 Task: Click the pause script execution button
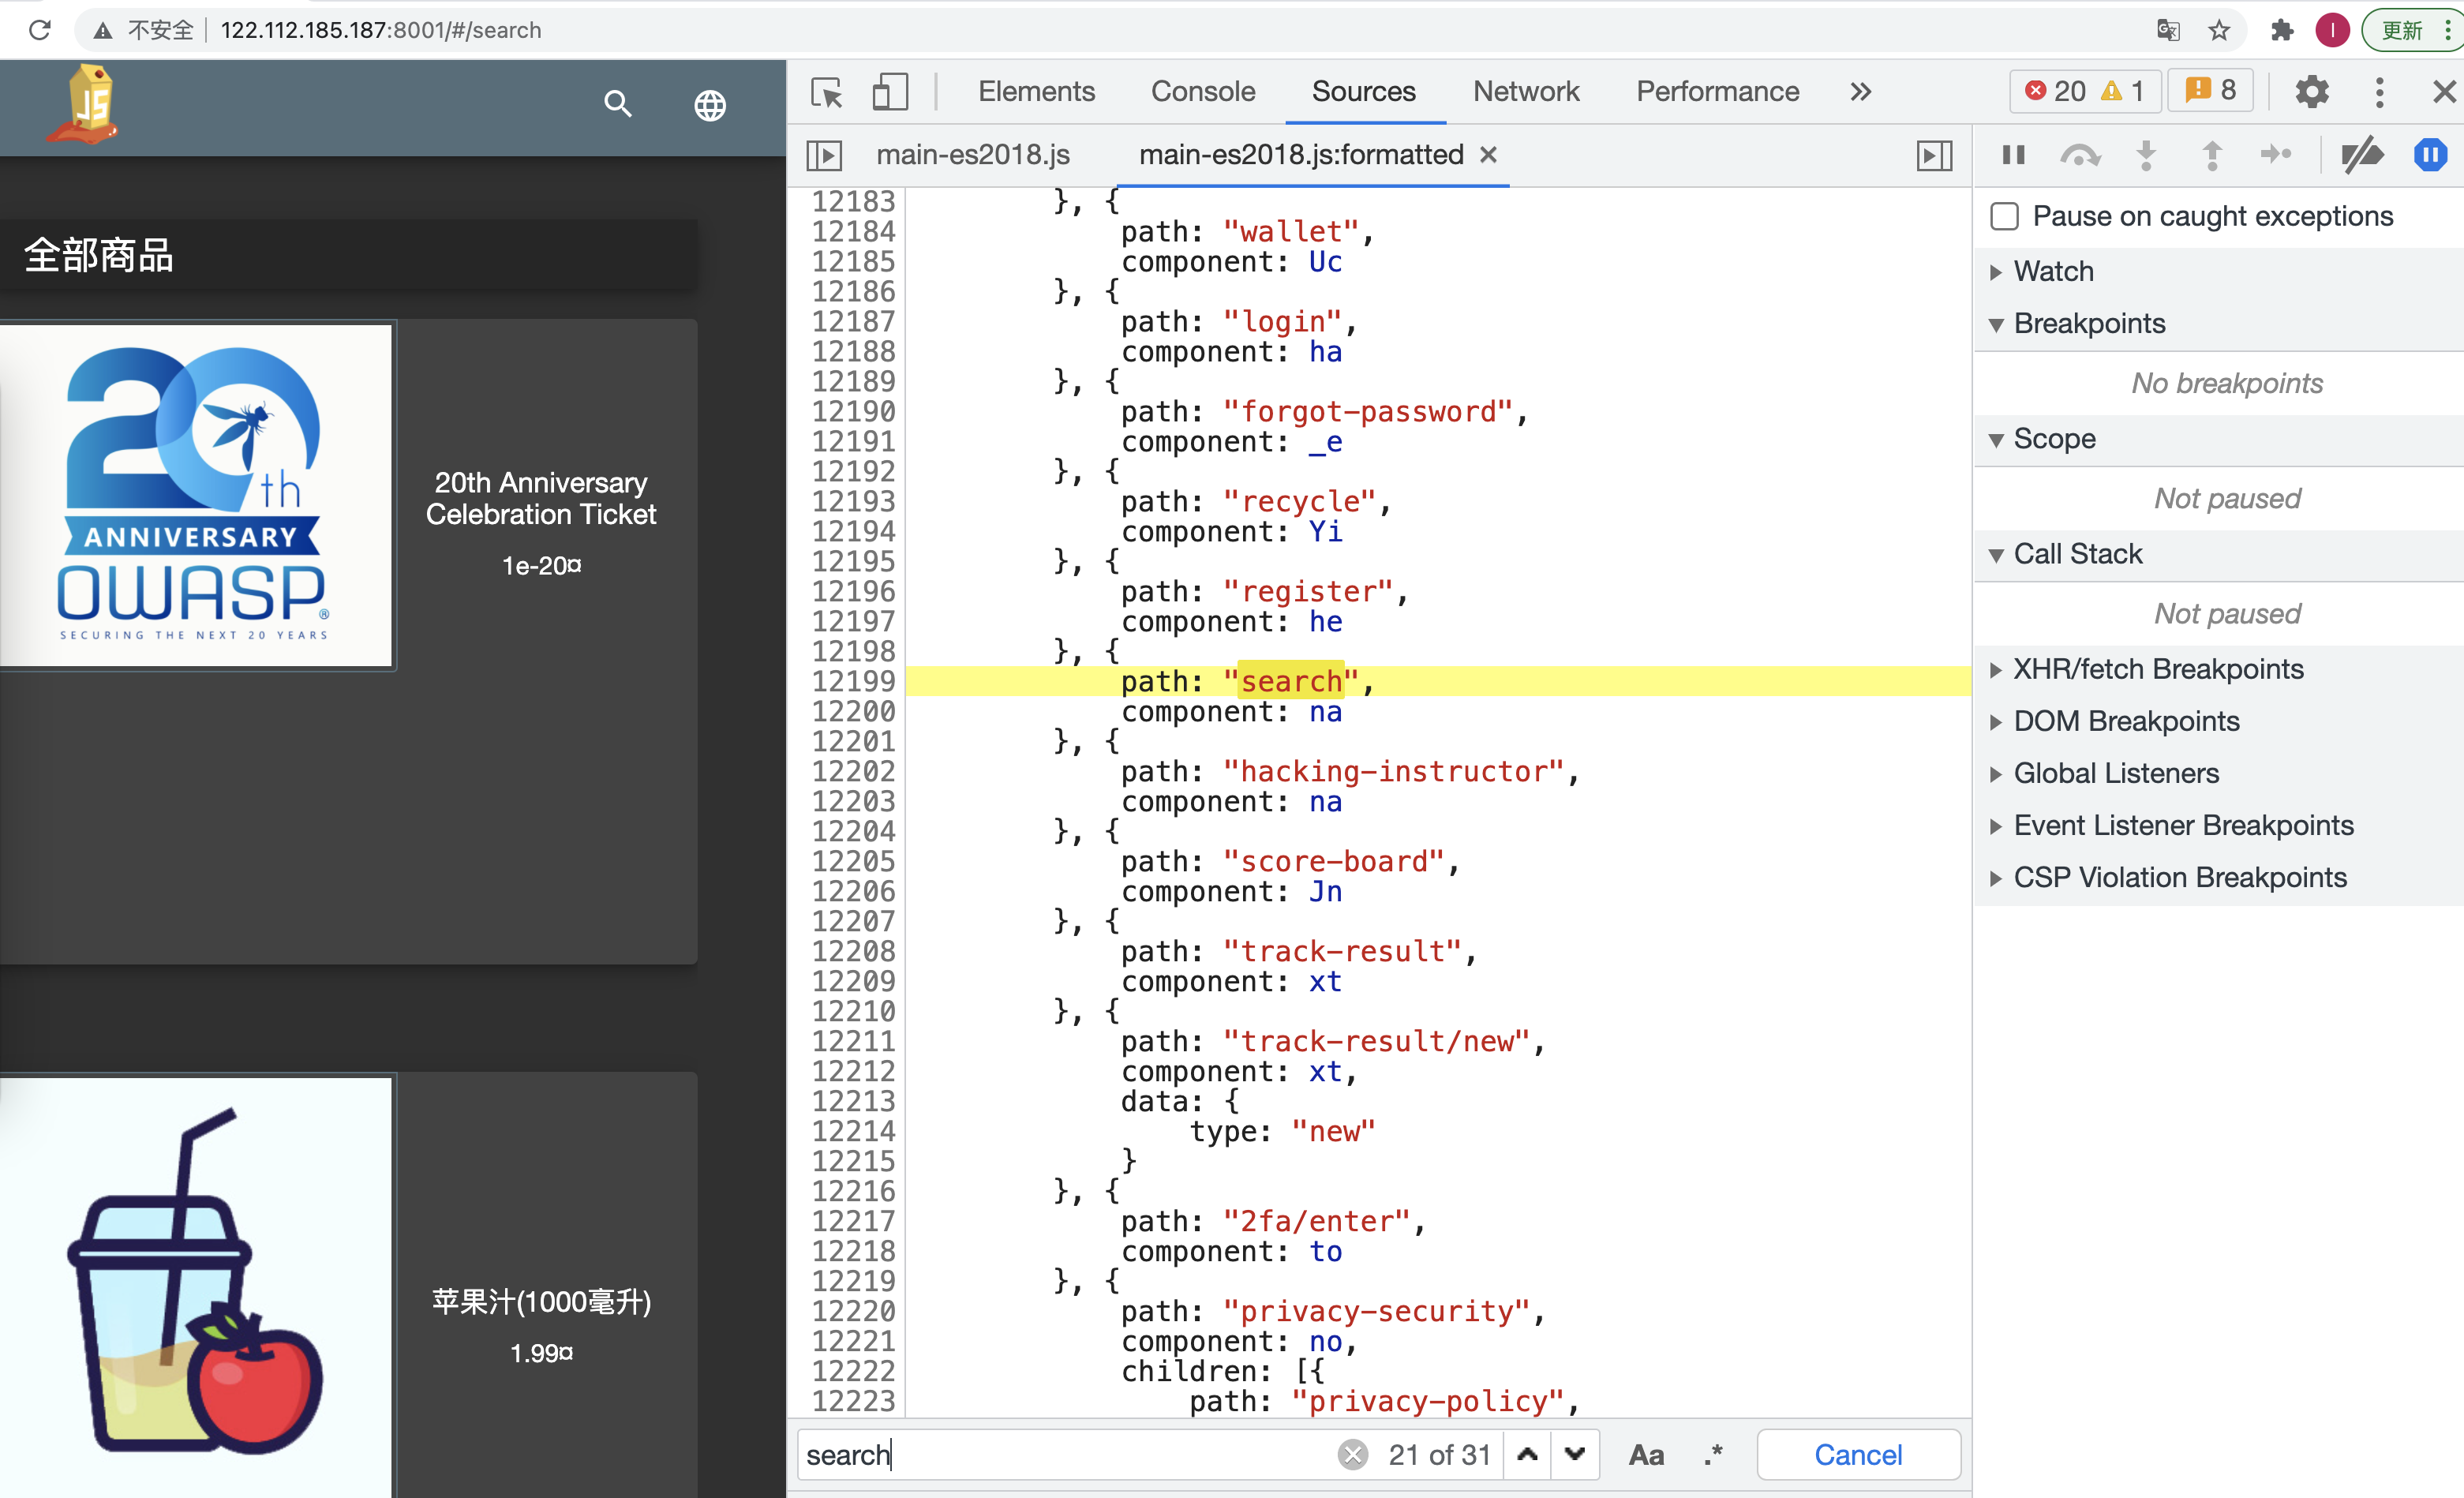(2013, 155)
